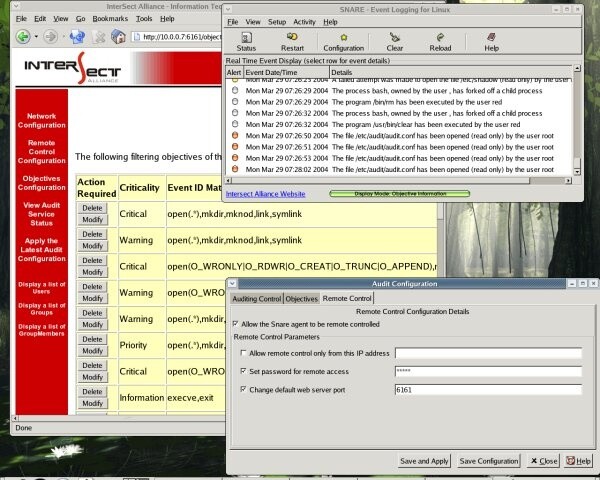The image size is (600, 480).
Task: Toggle Set password for remote access checkbox
Action: (243, 371)
